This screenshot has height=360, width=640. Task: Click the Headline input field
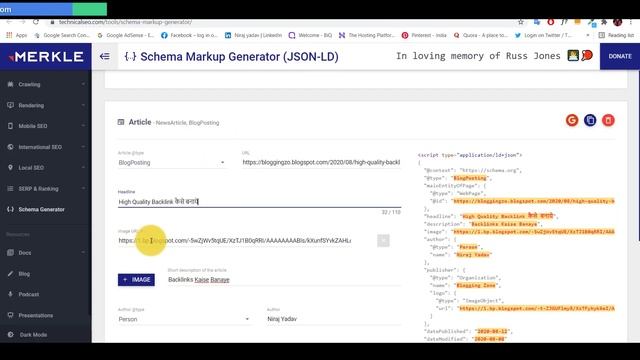point(260,202)
